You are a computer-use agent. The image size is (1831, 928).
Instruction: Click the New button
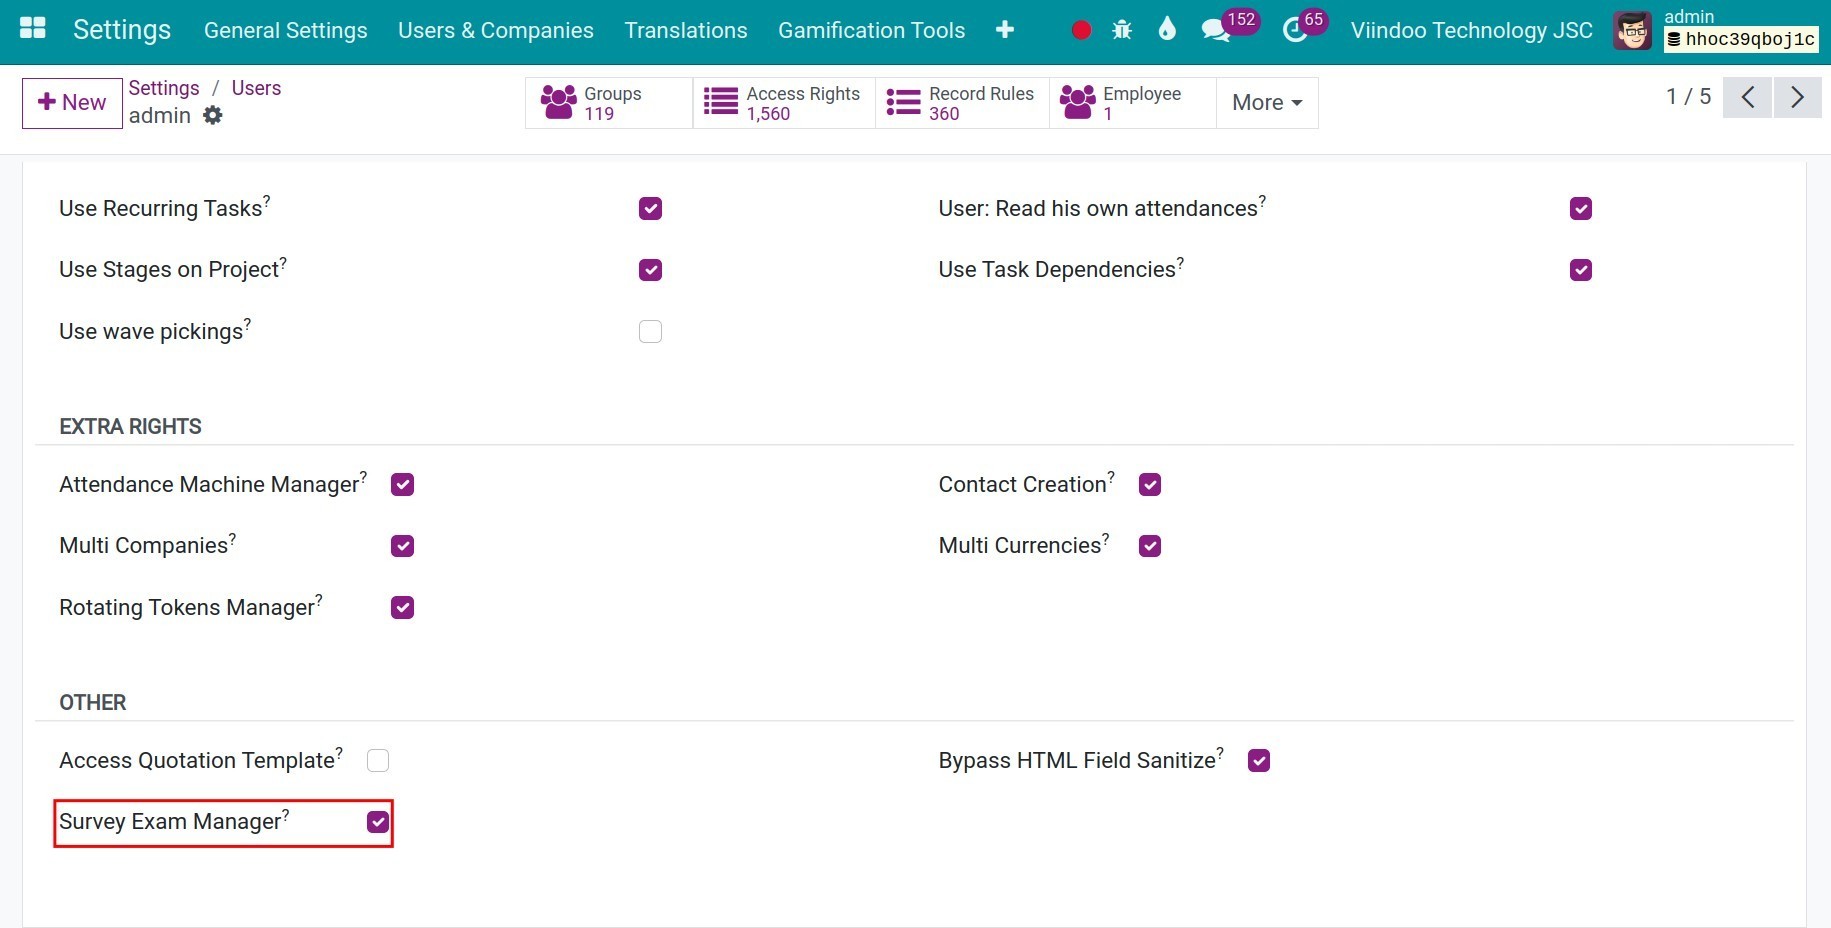72,102
